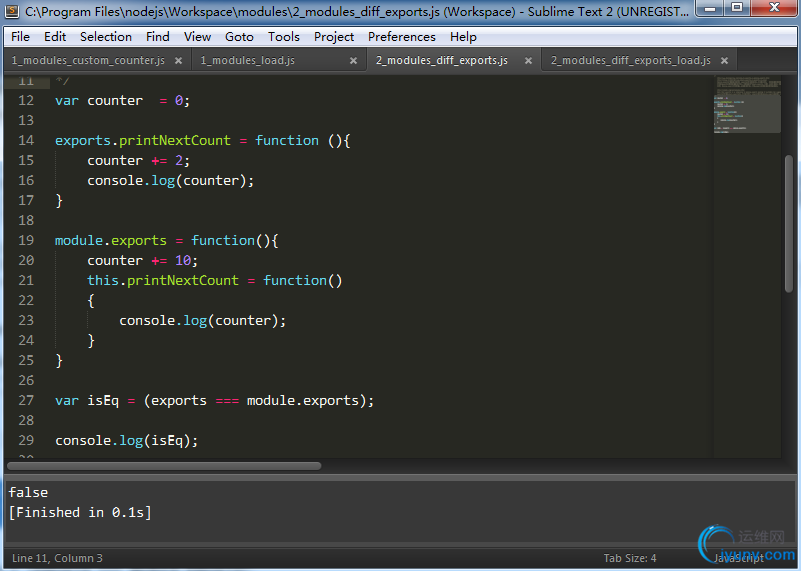This screenshot has height=571, width=801.
Task: Open the Preferences menu
Action: [402, 37]
